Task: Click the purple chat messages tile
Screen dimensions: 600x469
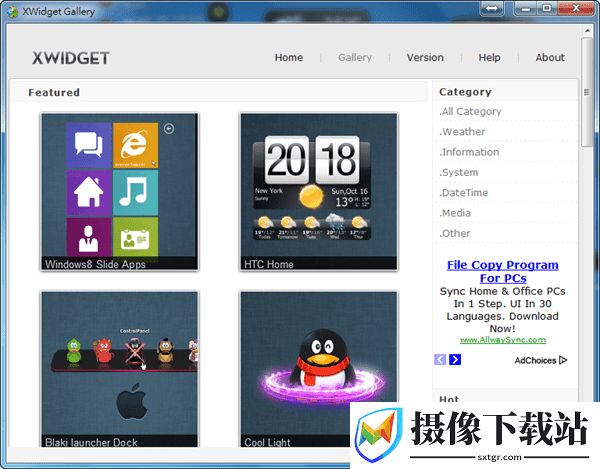Action: coord(89,145)
